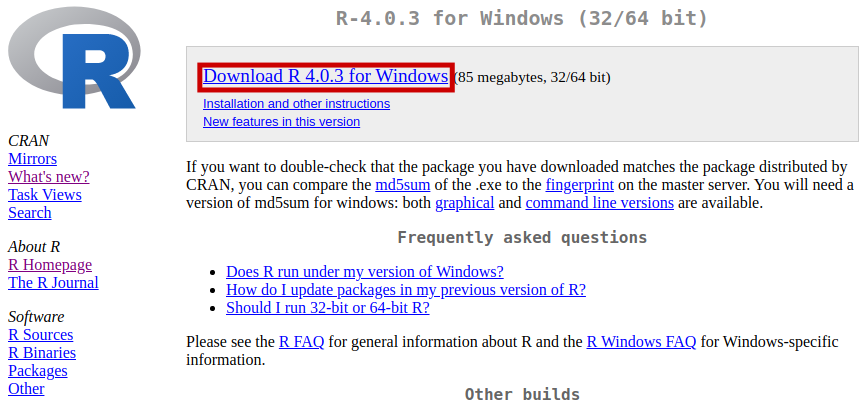Open Task Views in sidebar
This screenshot has height=411, width=863.
(45, 195)
